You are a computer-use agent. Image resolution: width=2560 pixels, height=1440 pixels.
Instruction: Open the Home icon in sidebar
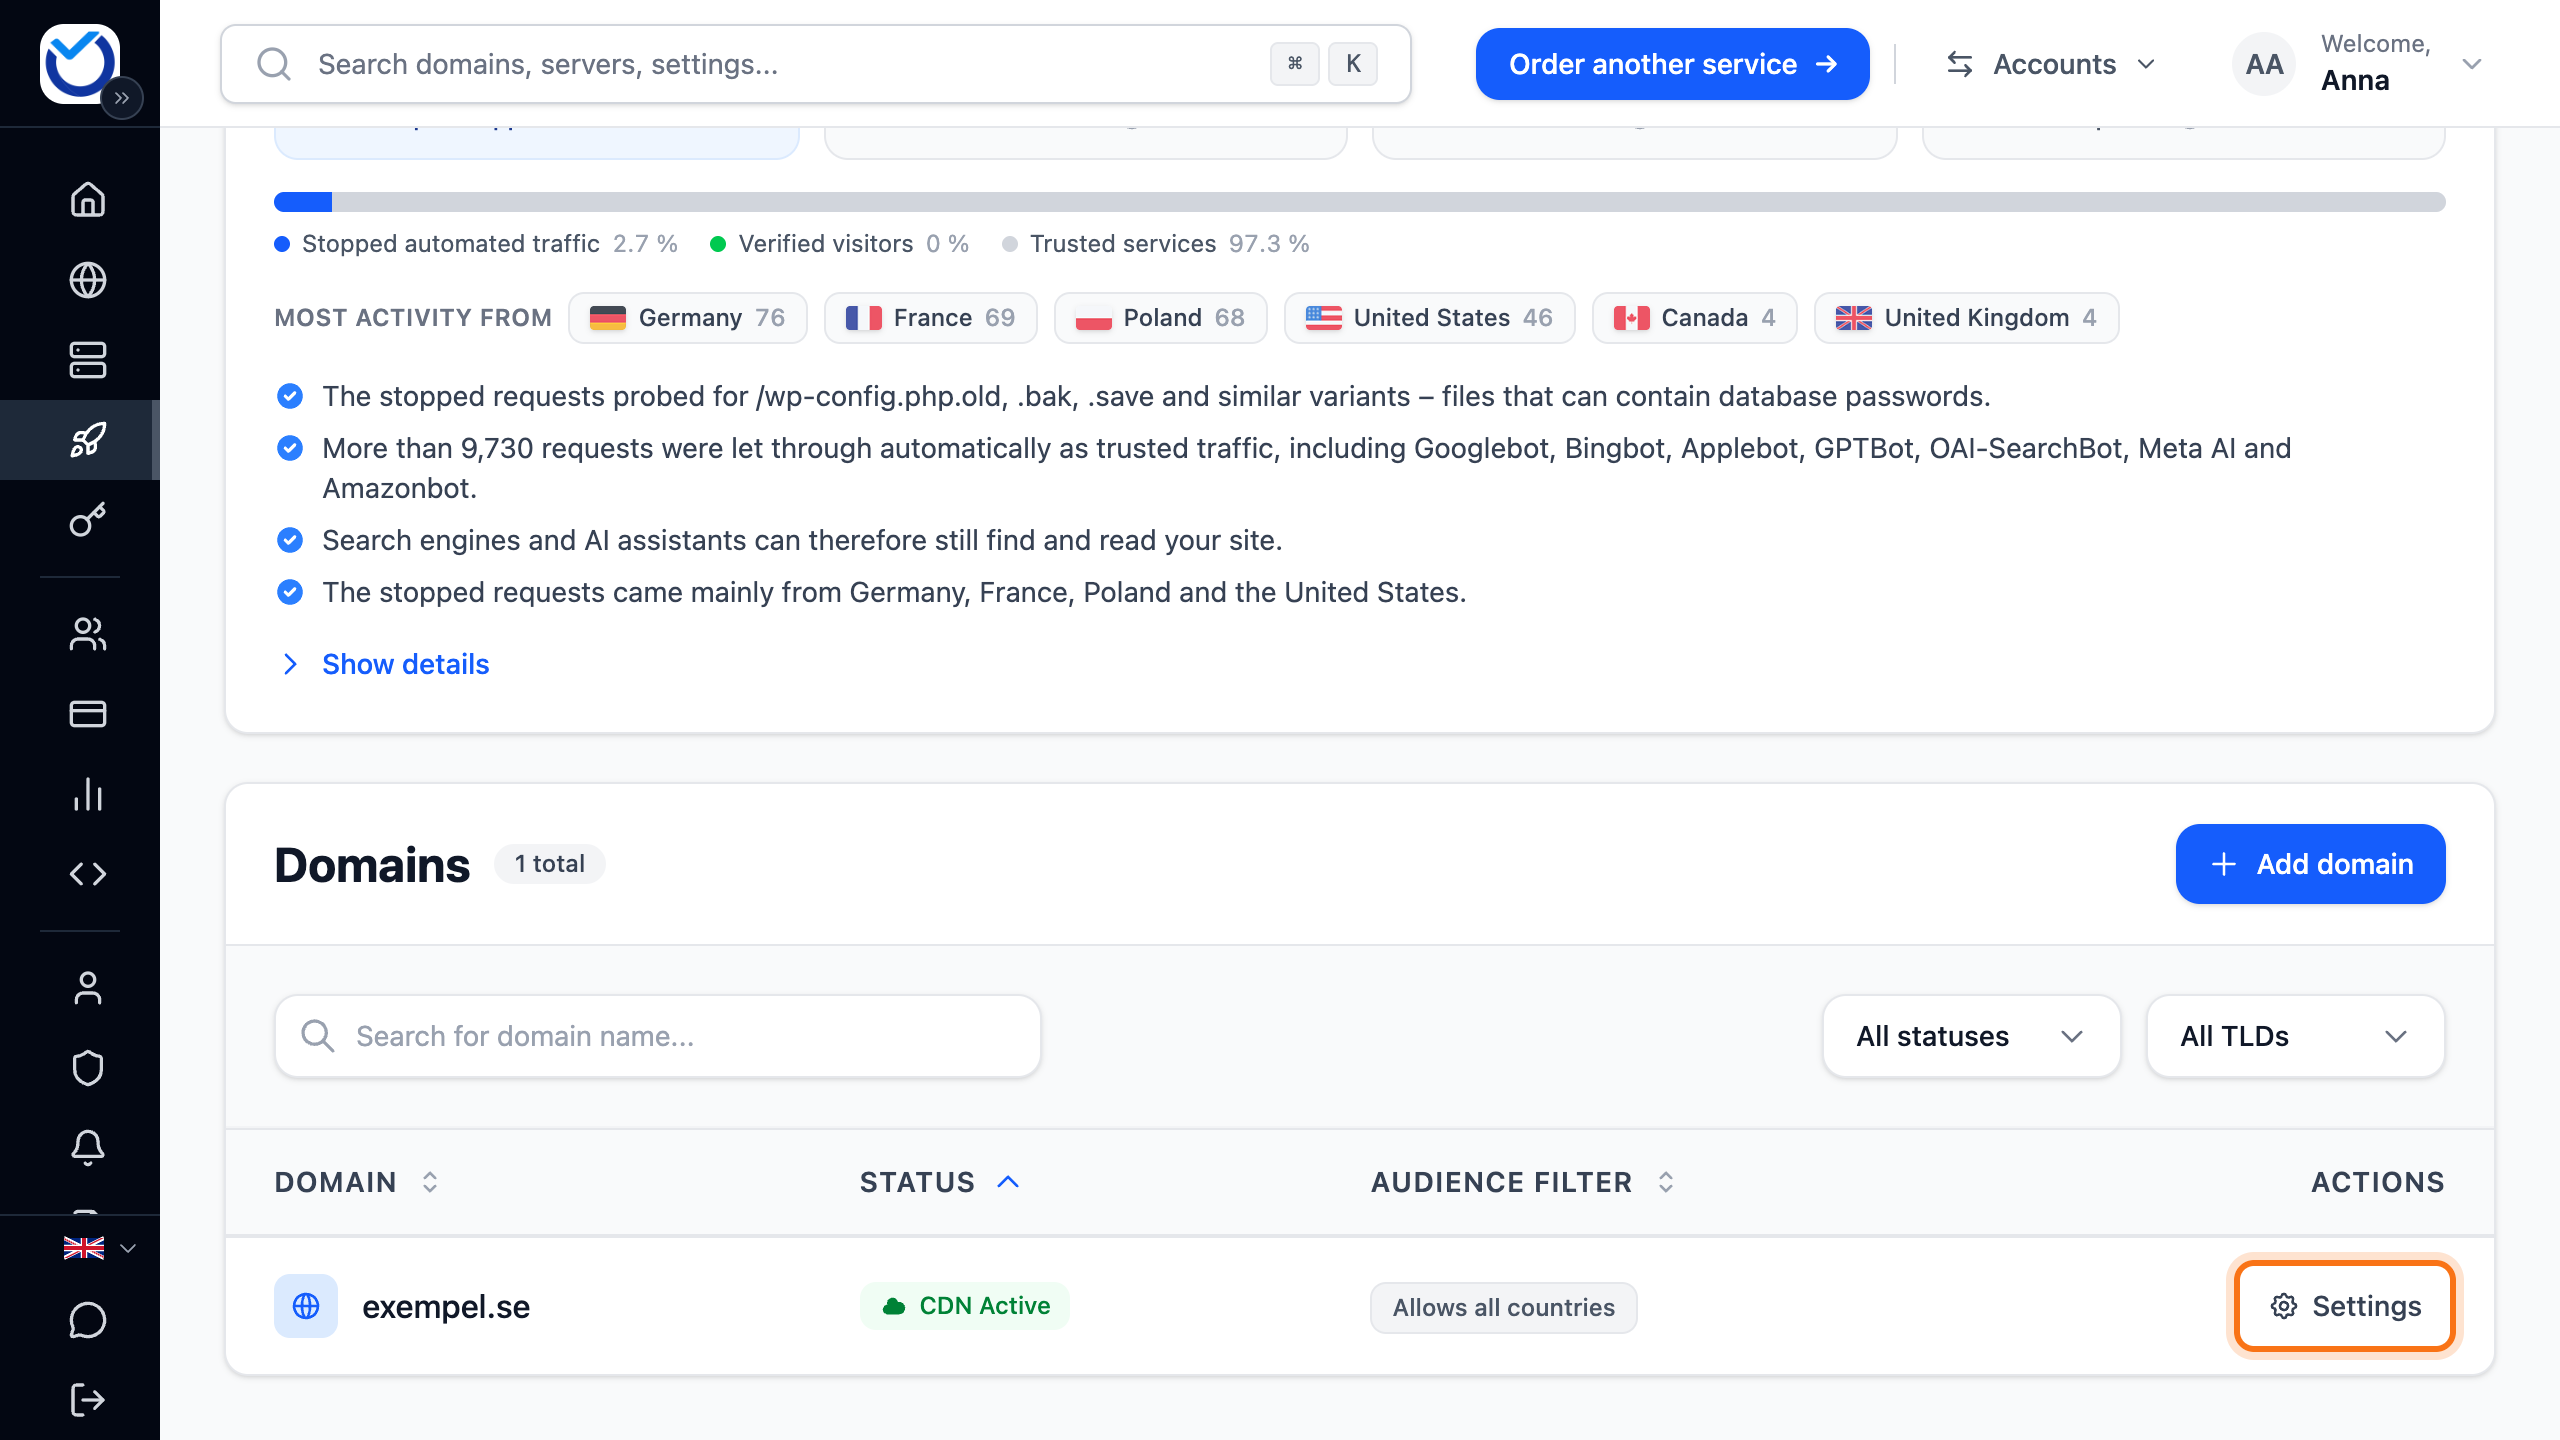88,199
